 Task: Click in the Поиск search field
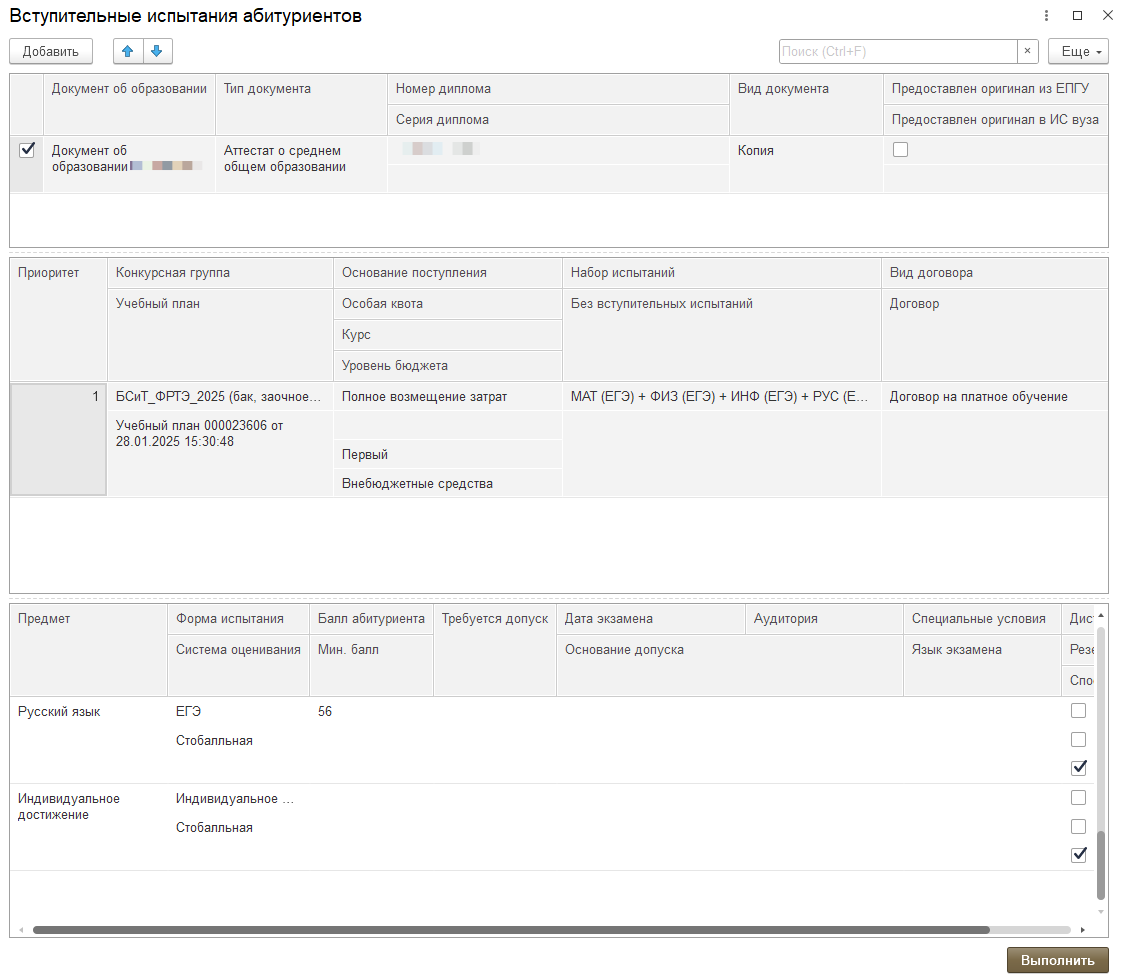coord(897,51)
